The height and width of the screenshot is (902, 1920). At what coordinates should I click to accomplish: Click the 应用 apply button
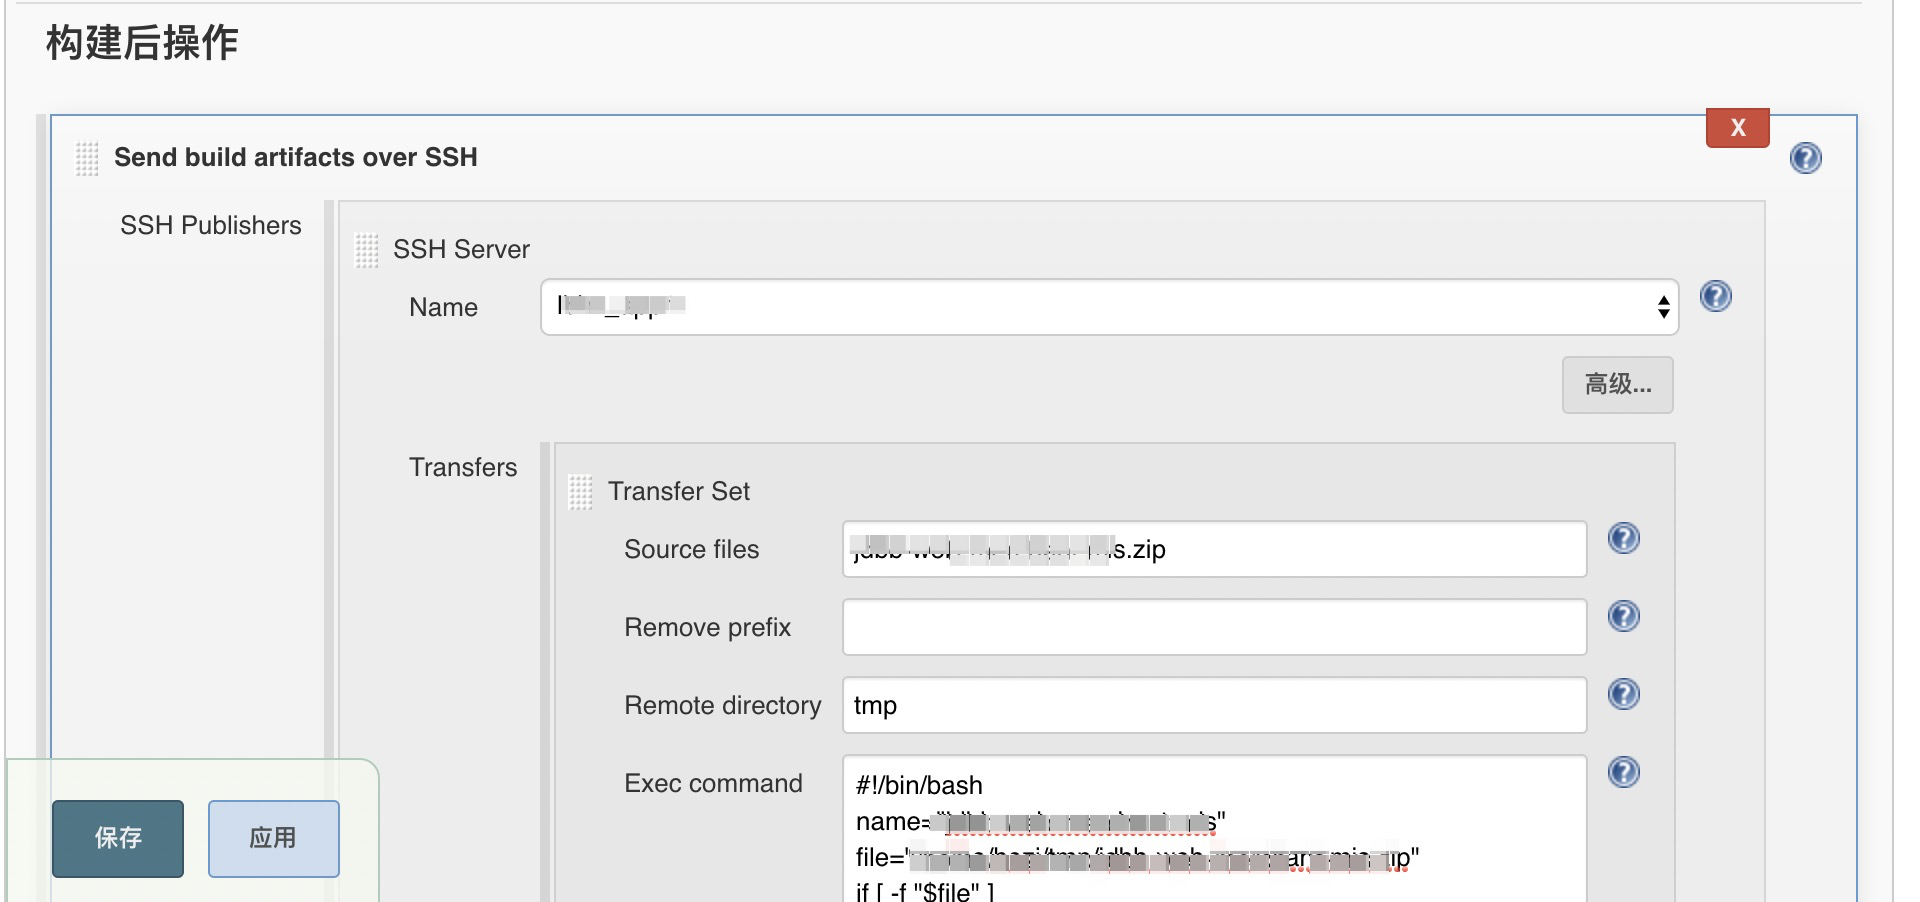pyautogui.click(x=273, y=838)
